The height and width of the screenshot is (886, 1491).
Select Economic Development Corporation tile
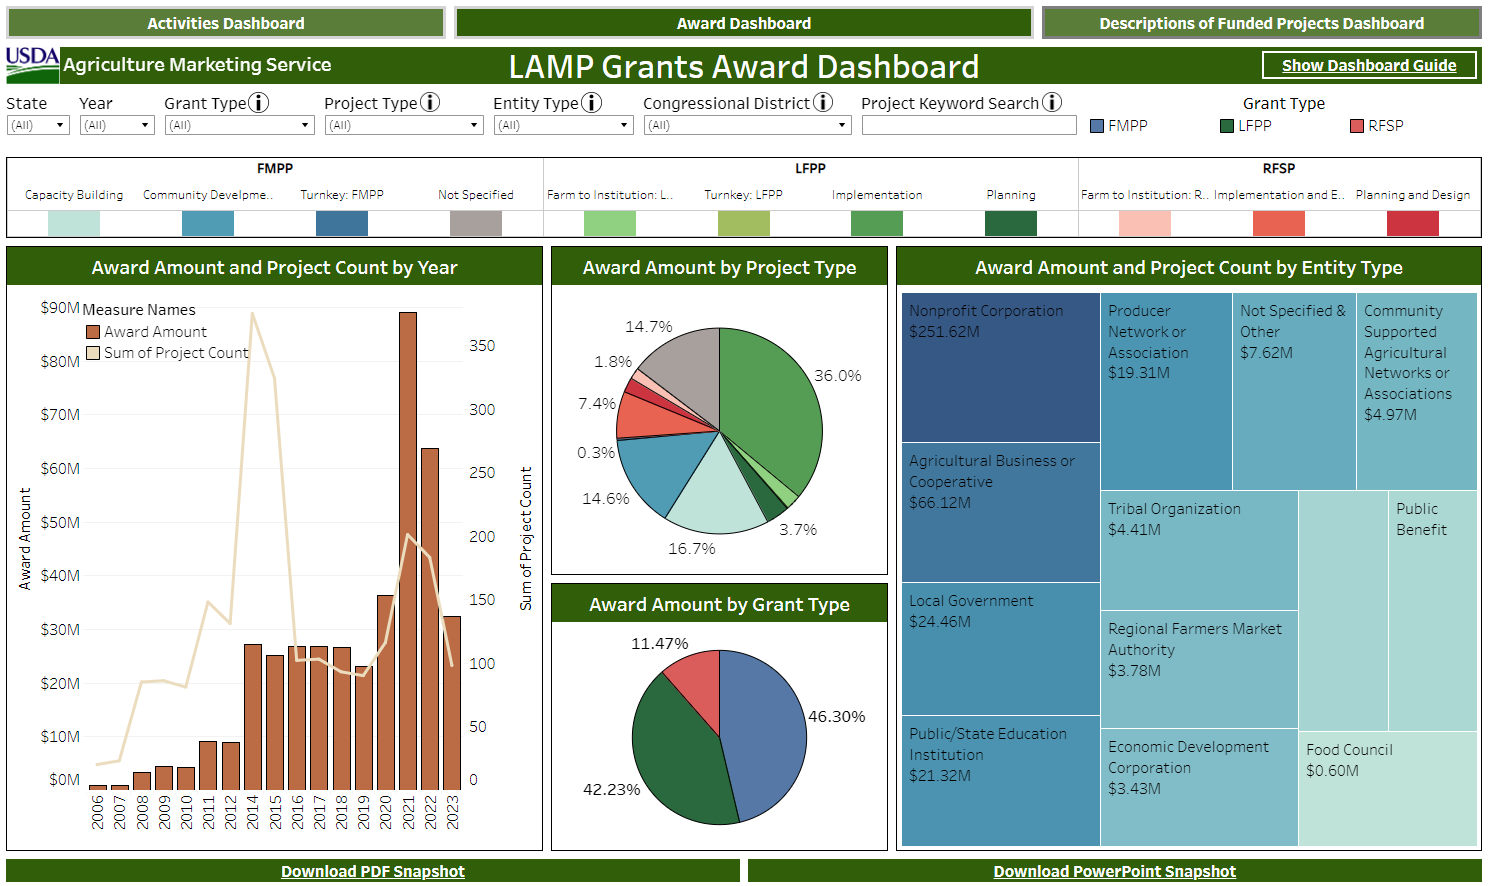(x=1199, y=787)
